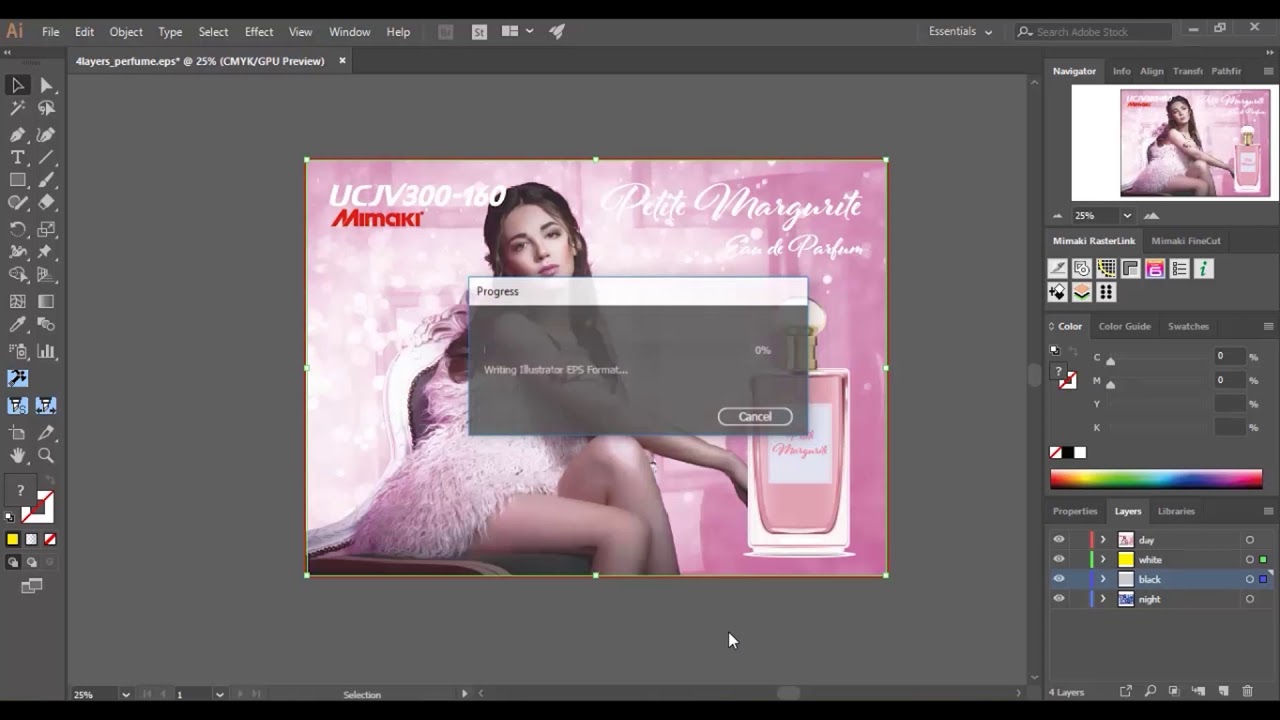Close the 4layers_perfume.eps document tab
The image size is (1280, 720).
click(x=342, y=61)
